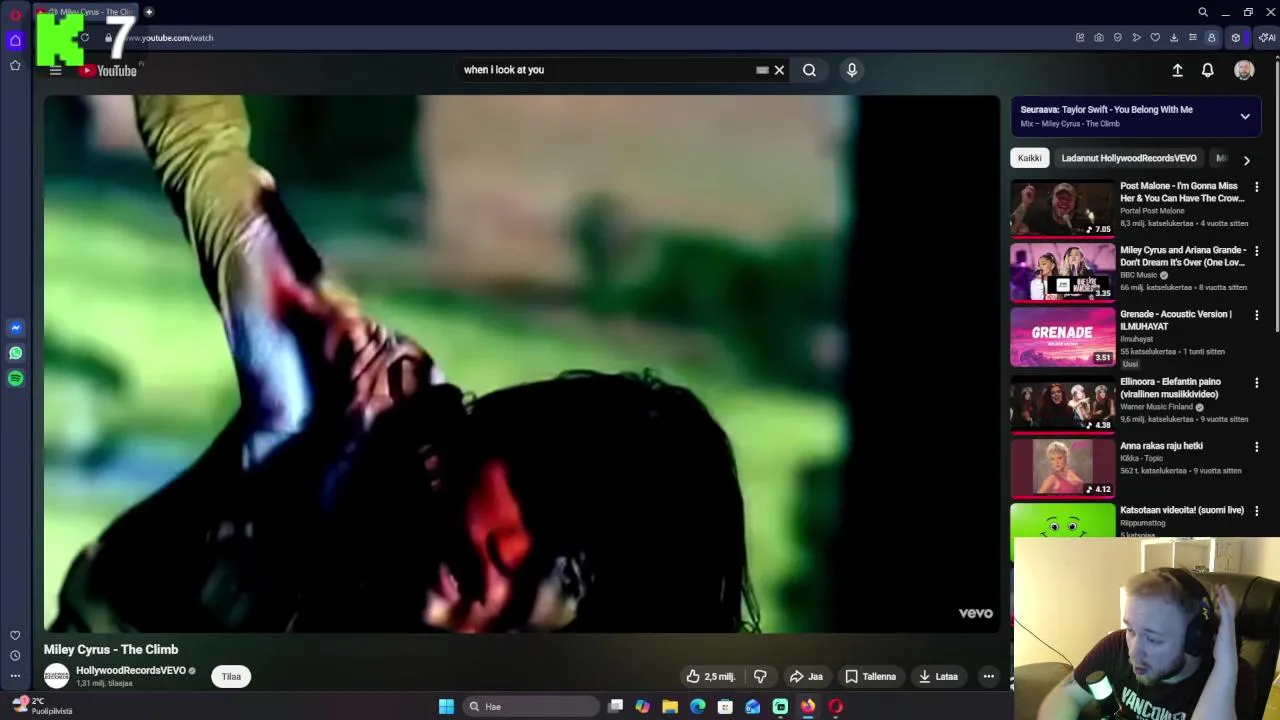
Task: Play the Post Malone video thumbnail
Action: coord(1062,208)
